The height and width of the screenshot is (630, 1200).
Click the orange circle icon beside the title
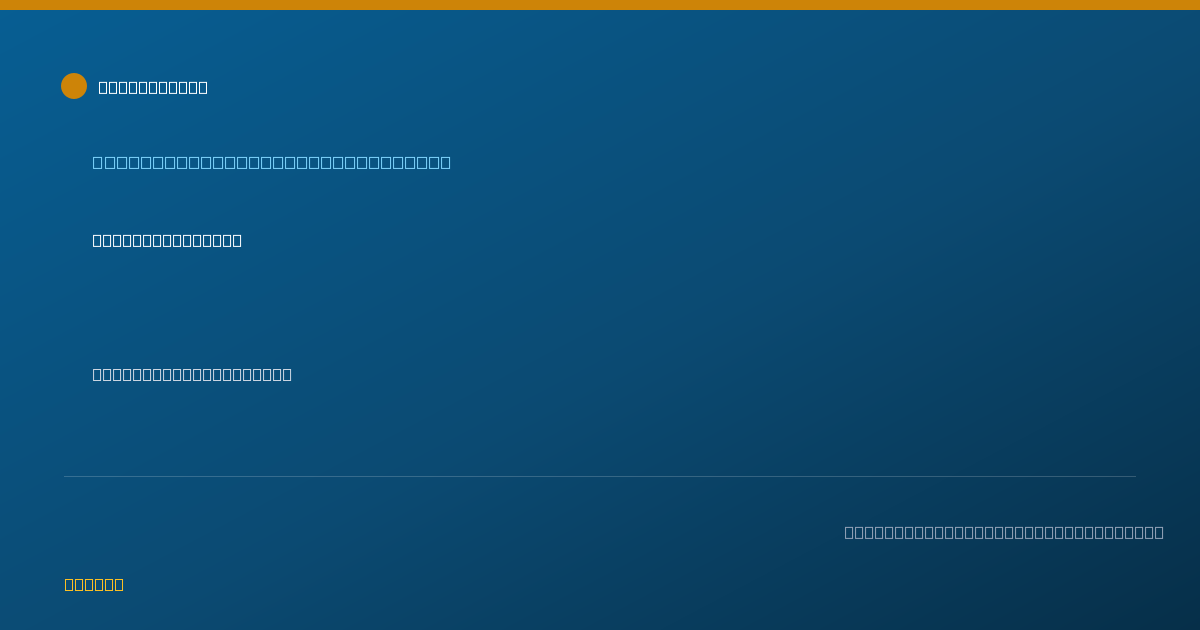click(74, 86)
